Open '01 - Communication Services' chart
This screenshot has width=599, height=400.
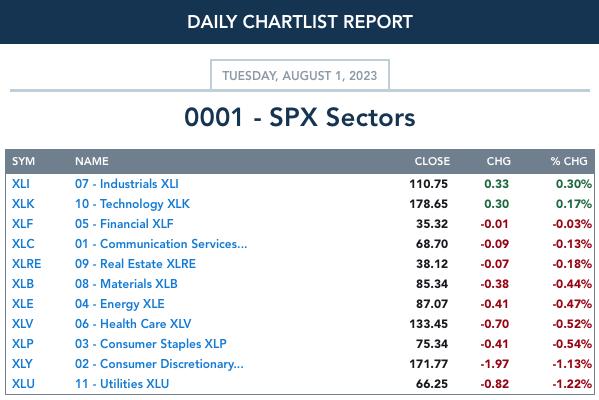161,244
